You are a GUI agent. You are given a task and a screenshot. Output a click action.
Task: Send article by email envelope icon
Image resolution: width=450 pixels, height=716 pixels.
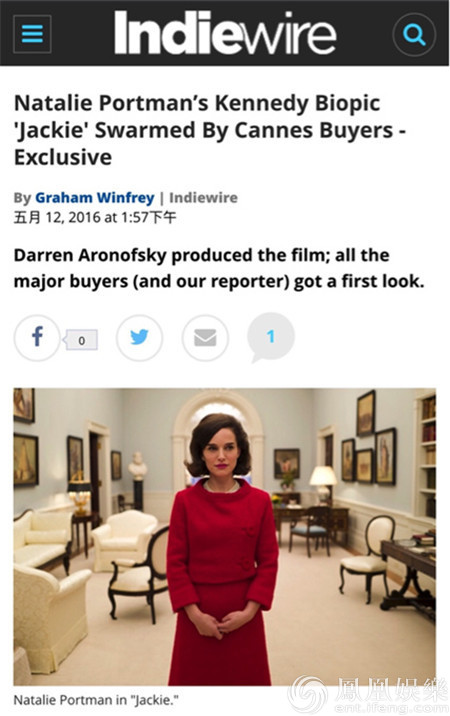point(205,337)
